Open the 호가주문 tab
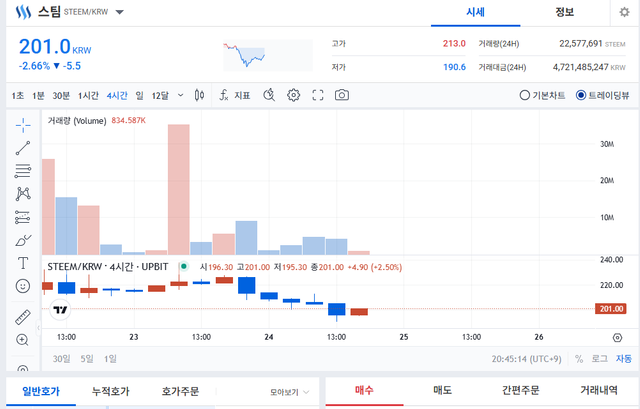The width and height of the screenshot is (640, 409). (180, 391)
